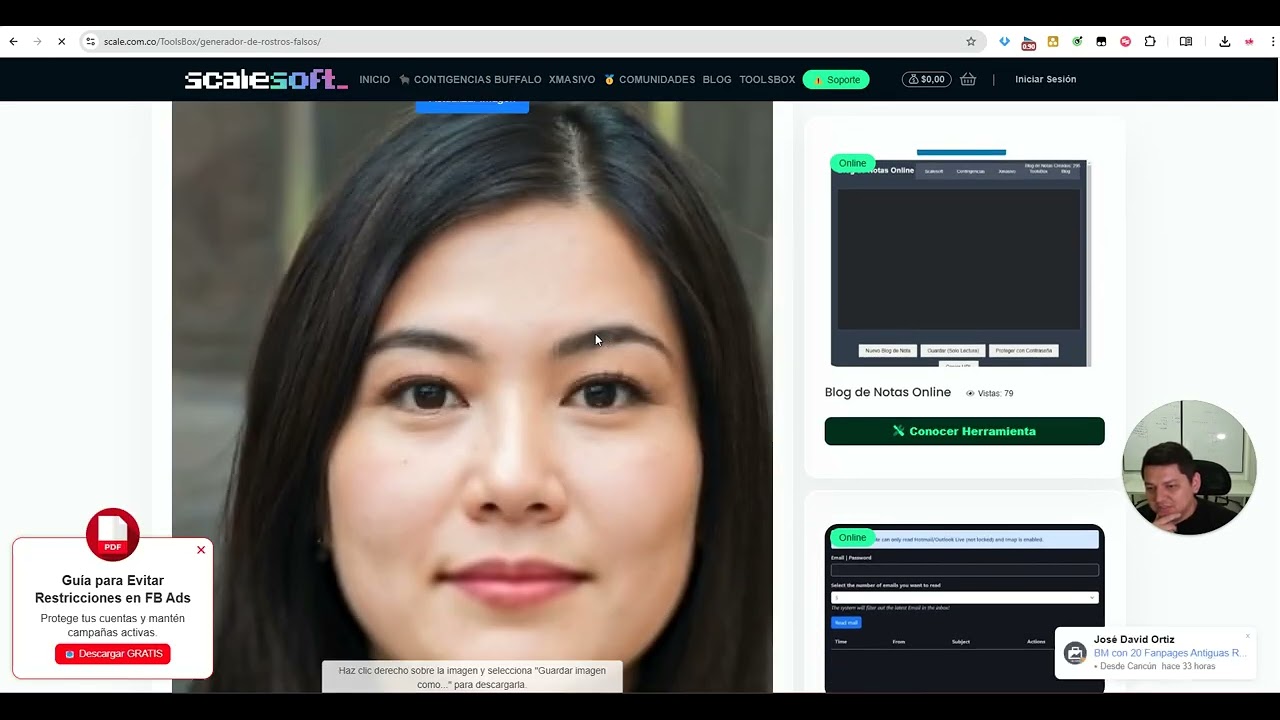Open the CONTIGENCIAS BUFFALO menu item
Screen dimensions: 1280x720
click(470, 79)
